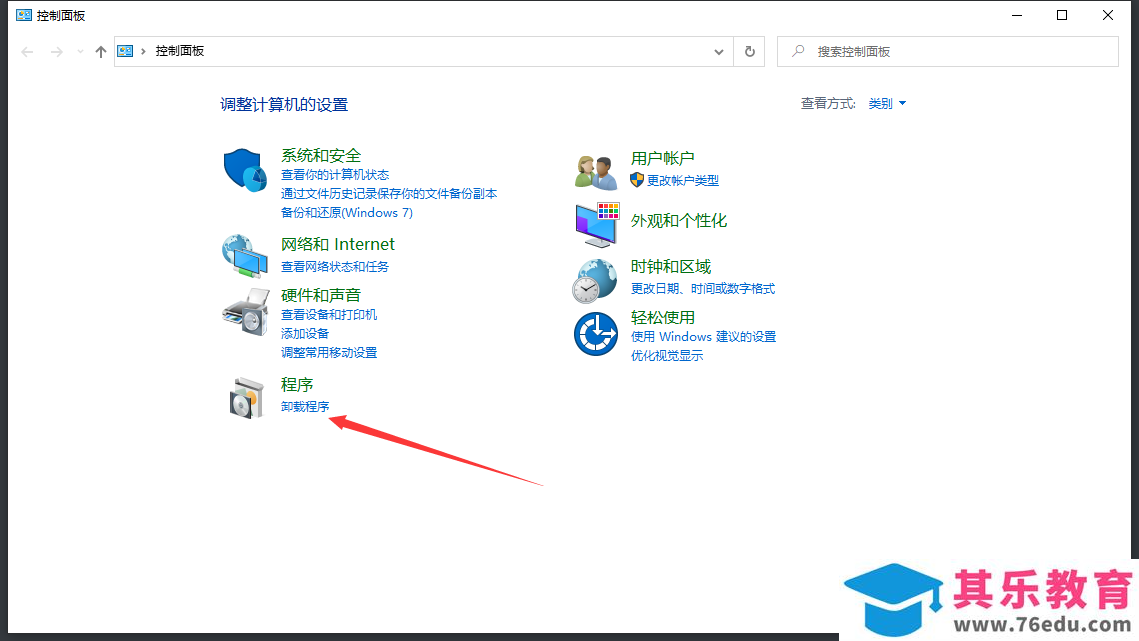Viewport: 1139px width, 641px height.
Task: Minimize the control panel window
Action: (1017, 15)
